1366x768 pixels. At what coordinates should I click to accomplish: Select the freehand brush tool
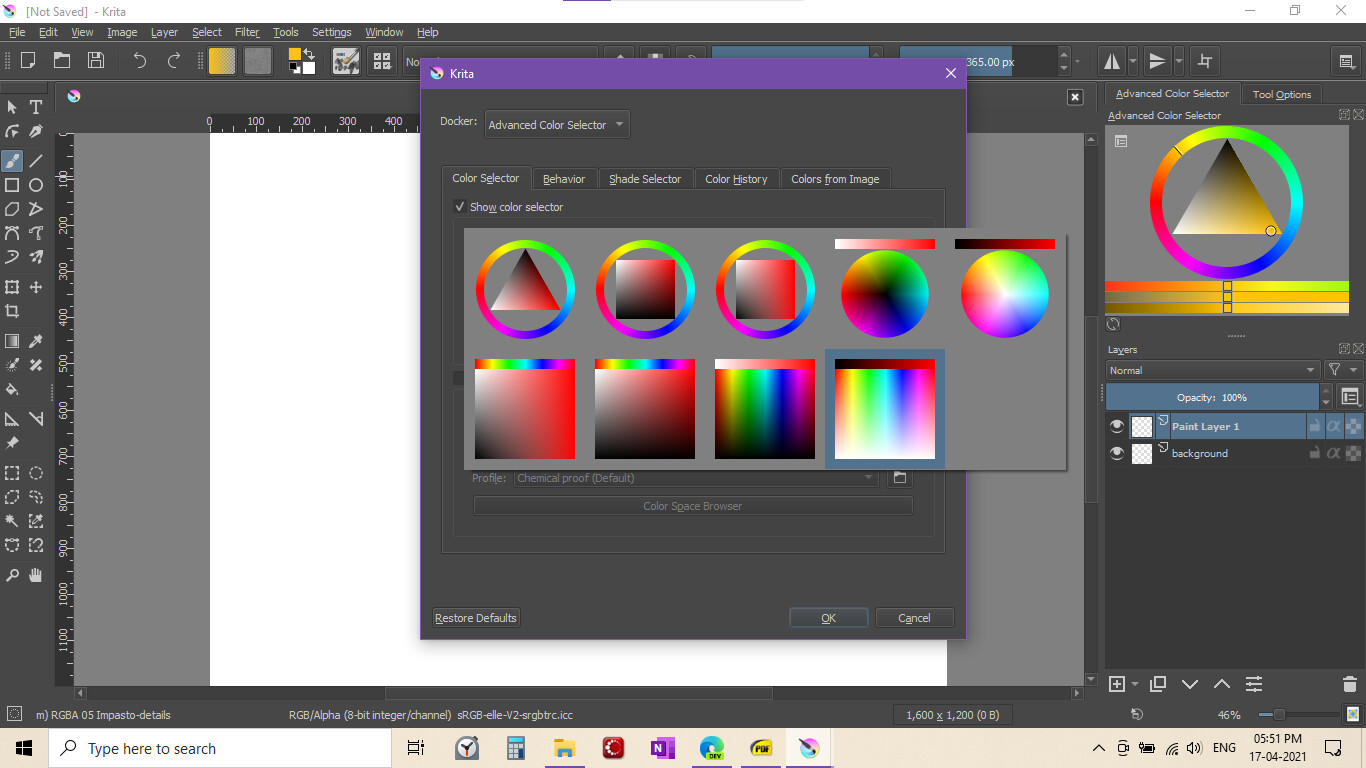click(x=12, y=160)
